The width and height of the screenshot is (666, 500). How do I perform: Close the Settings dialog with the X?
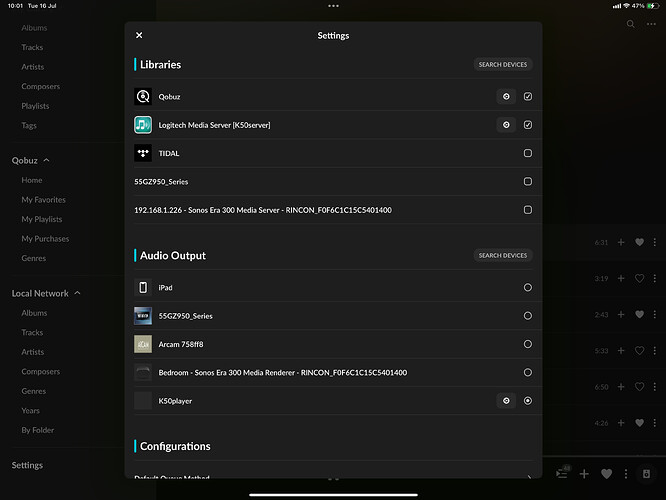point(139,35)
